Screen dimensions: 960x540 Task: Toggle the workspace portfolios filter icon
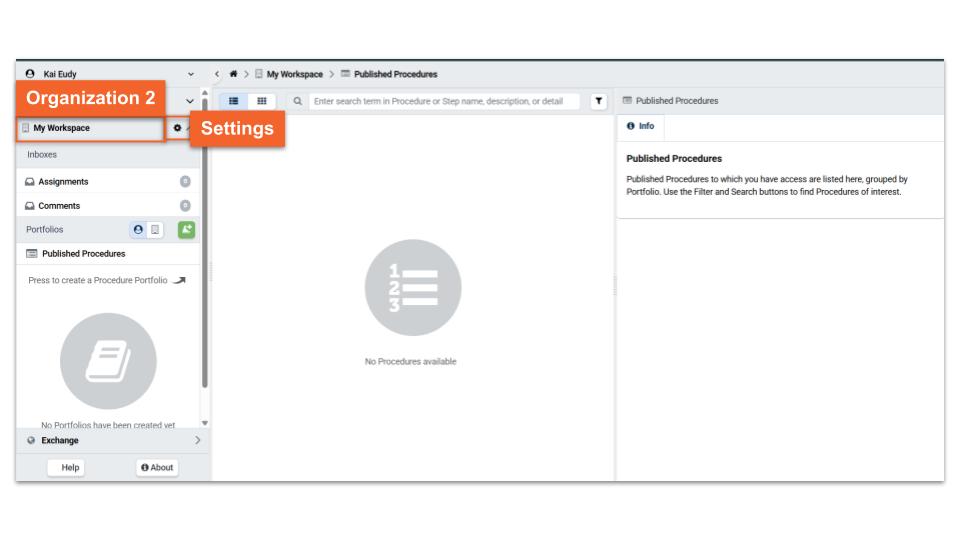pyautogui.click(x=155, y=230)
